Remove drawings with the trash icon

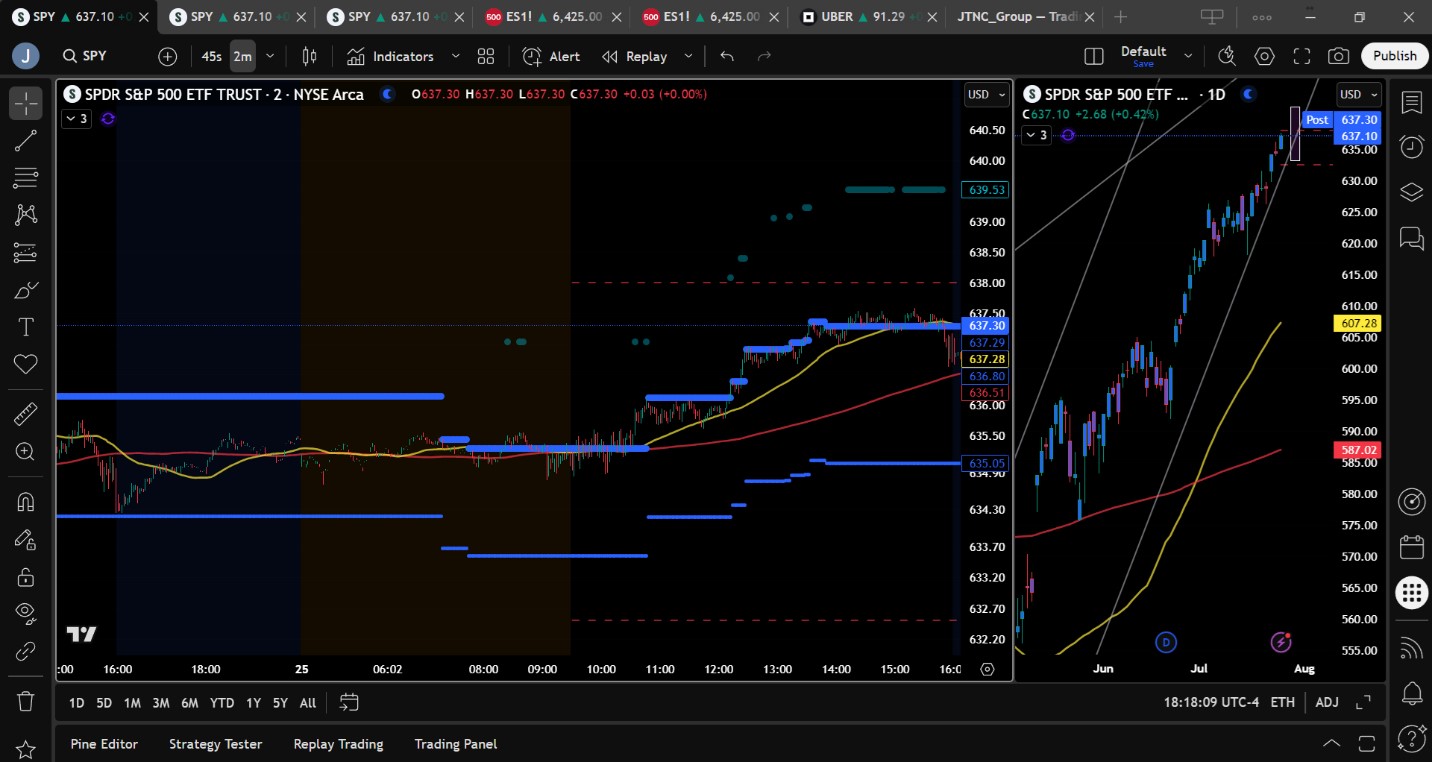[26, 700]
